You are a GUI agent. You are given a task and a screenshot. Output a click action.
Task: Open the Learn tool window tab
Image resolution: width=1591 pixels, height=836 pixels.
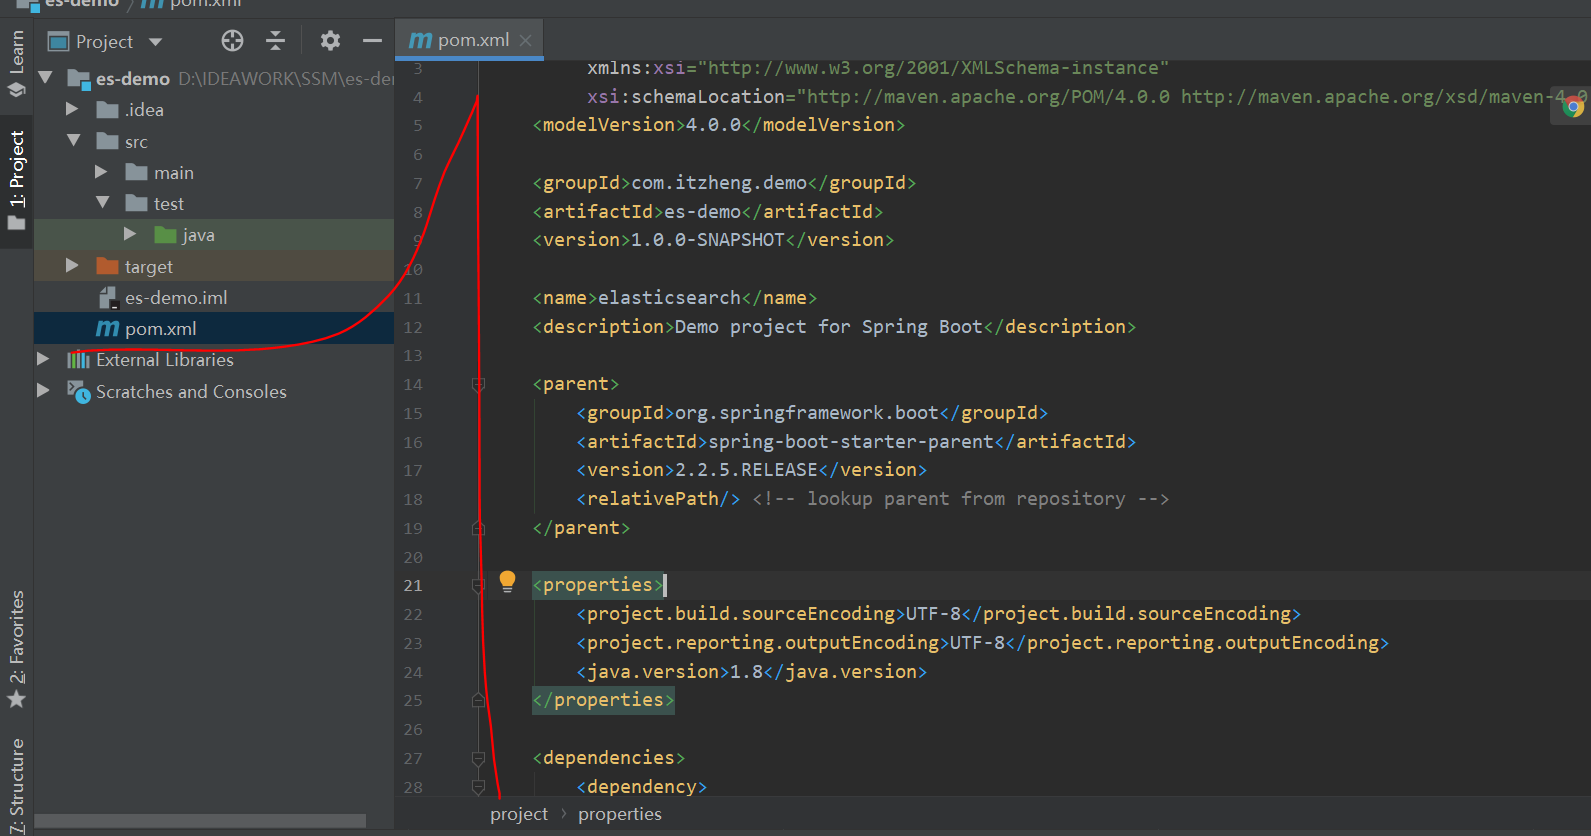pyautogui.click(x=16, y=62)
